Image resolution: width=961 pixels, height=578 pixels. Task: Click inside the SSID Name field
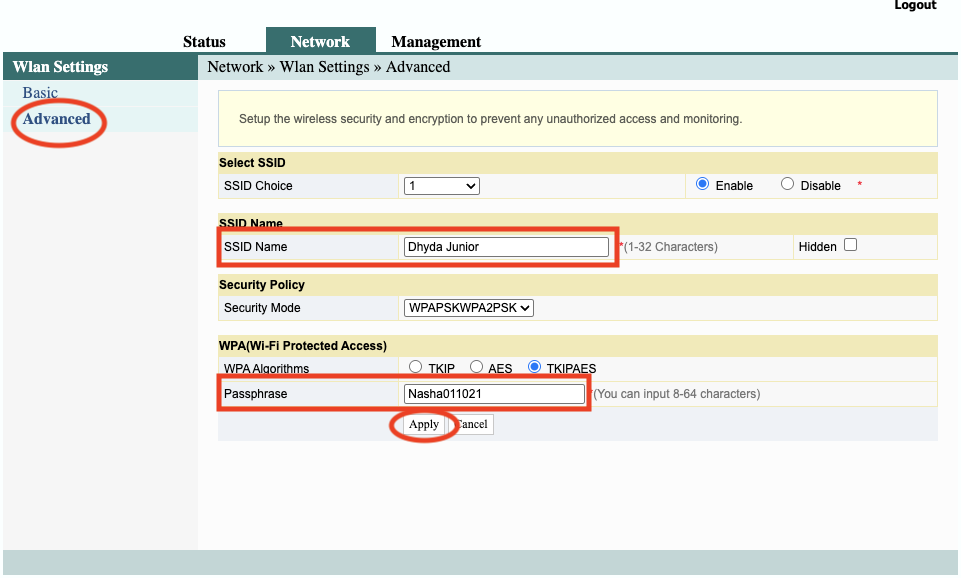click(505, 246)
